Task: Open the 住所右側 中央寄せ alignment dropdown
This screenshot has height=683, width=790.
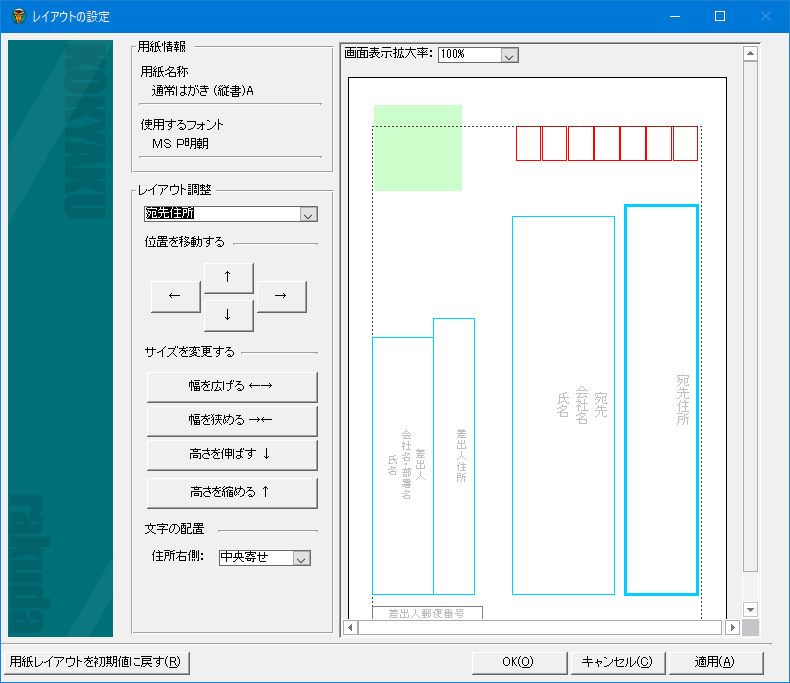Action: (301, 559)
